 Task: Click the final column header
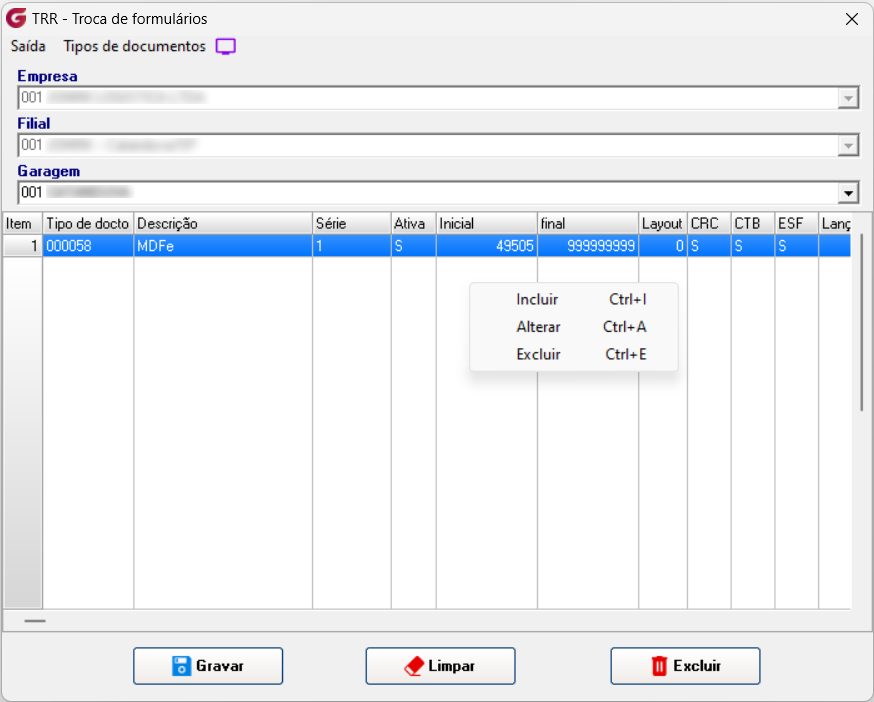(x=588, y=224)
